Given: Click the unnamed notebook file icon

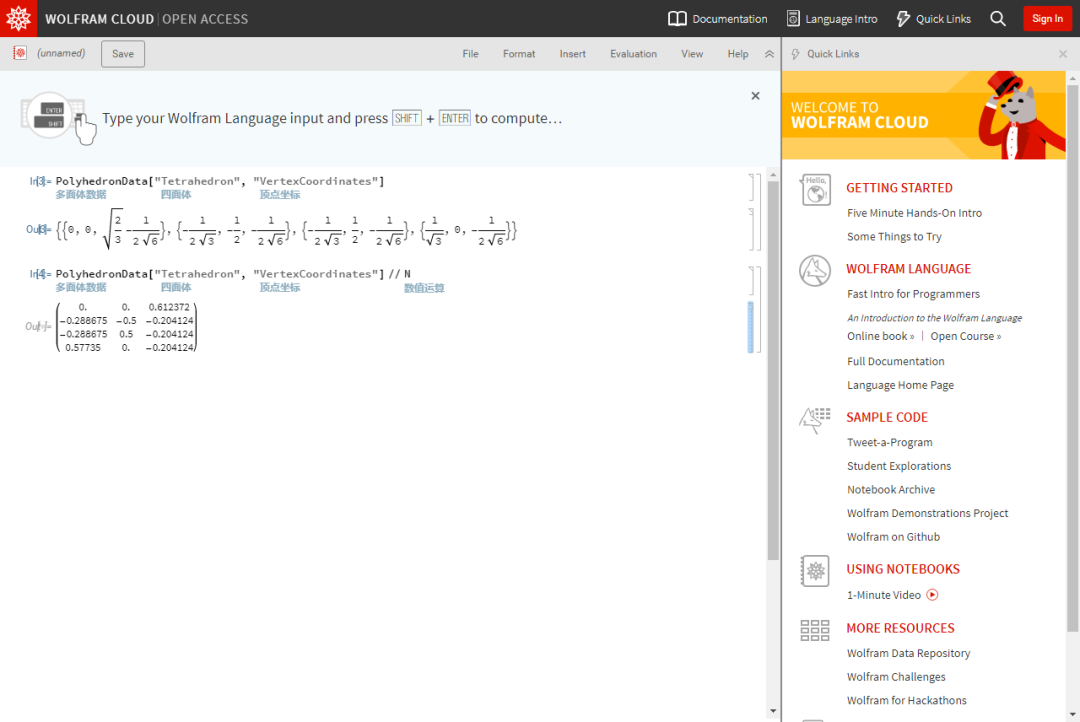Looking at the screenshot, I should pos(20,53).
